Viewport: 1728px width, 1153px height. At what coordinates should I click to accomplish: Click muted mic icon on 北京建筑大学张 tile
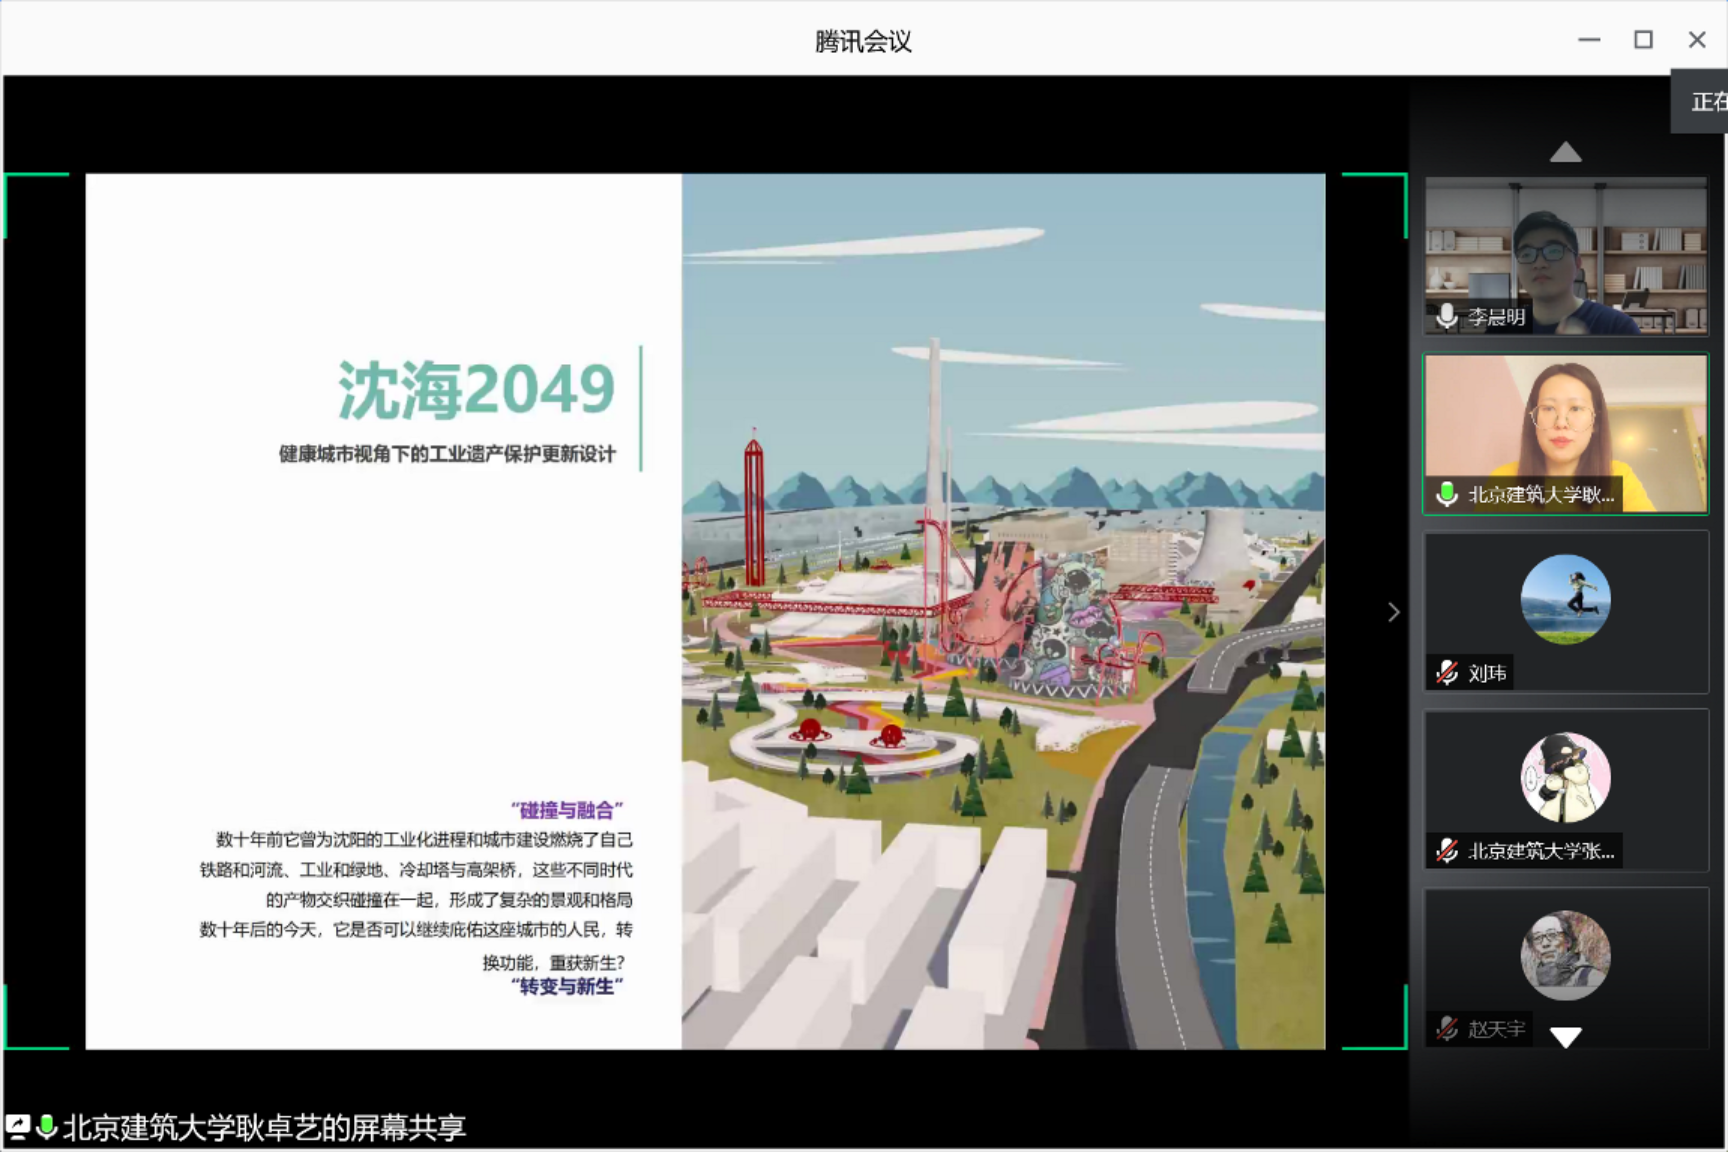pos(1446,851)
